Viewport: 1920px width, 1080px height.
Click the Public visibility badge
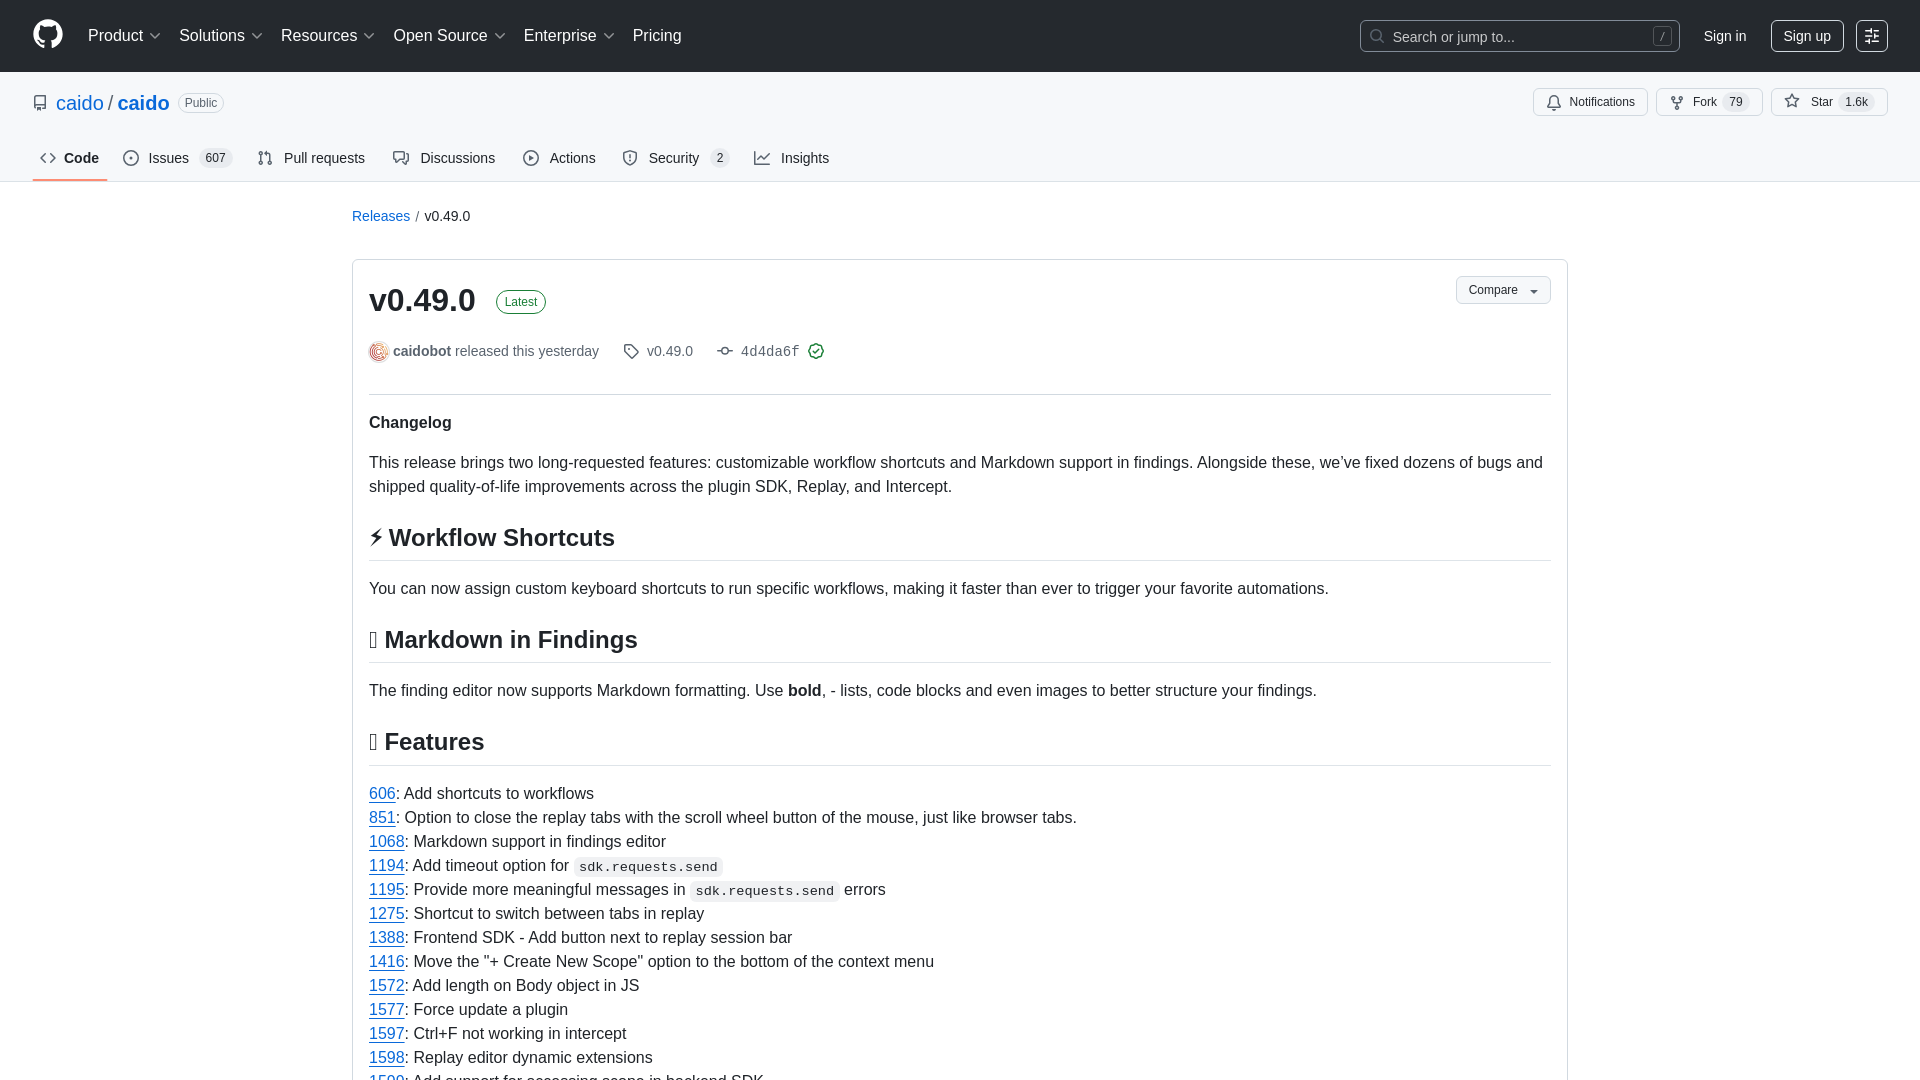[201, 103]
